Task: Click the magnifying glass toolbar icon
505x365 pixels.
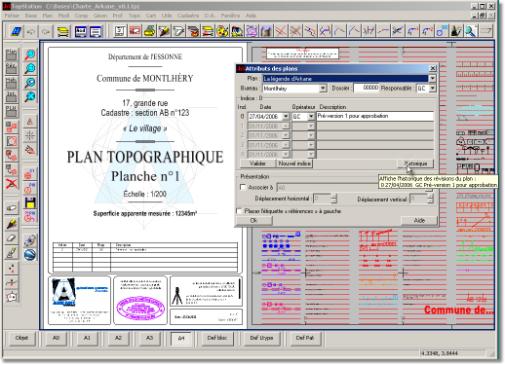Action: click(471, 31)
